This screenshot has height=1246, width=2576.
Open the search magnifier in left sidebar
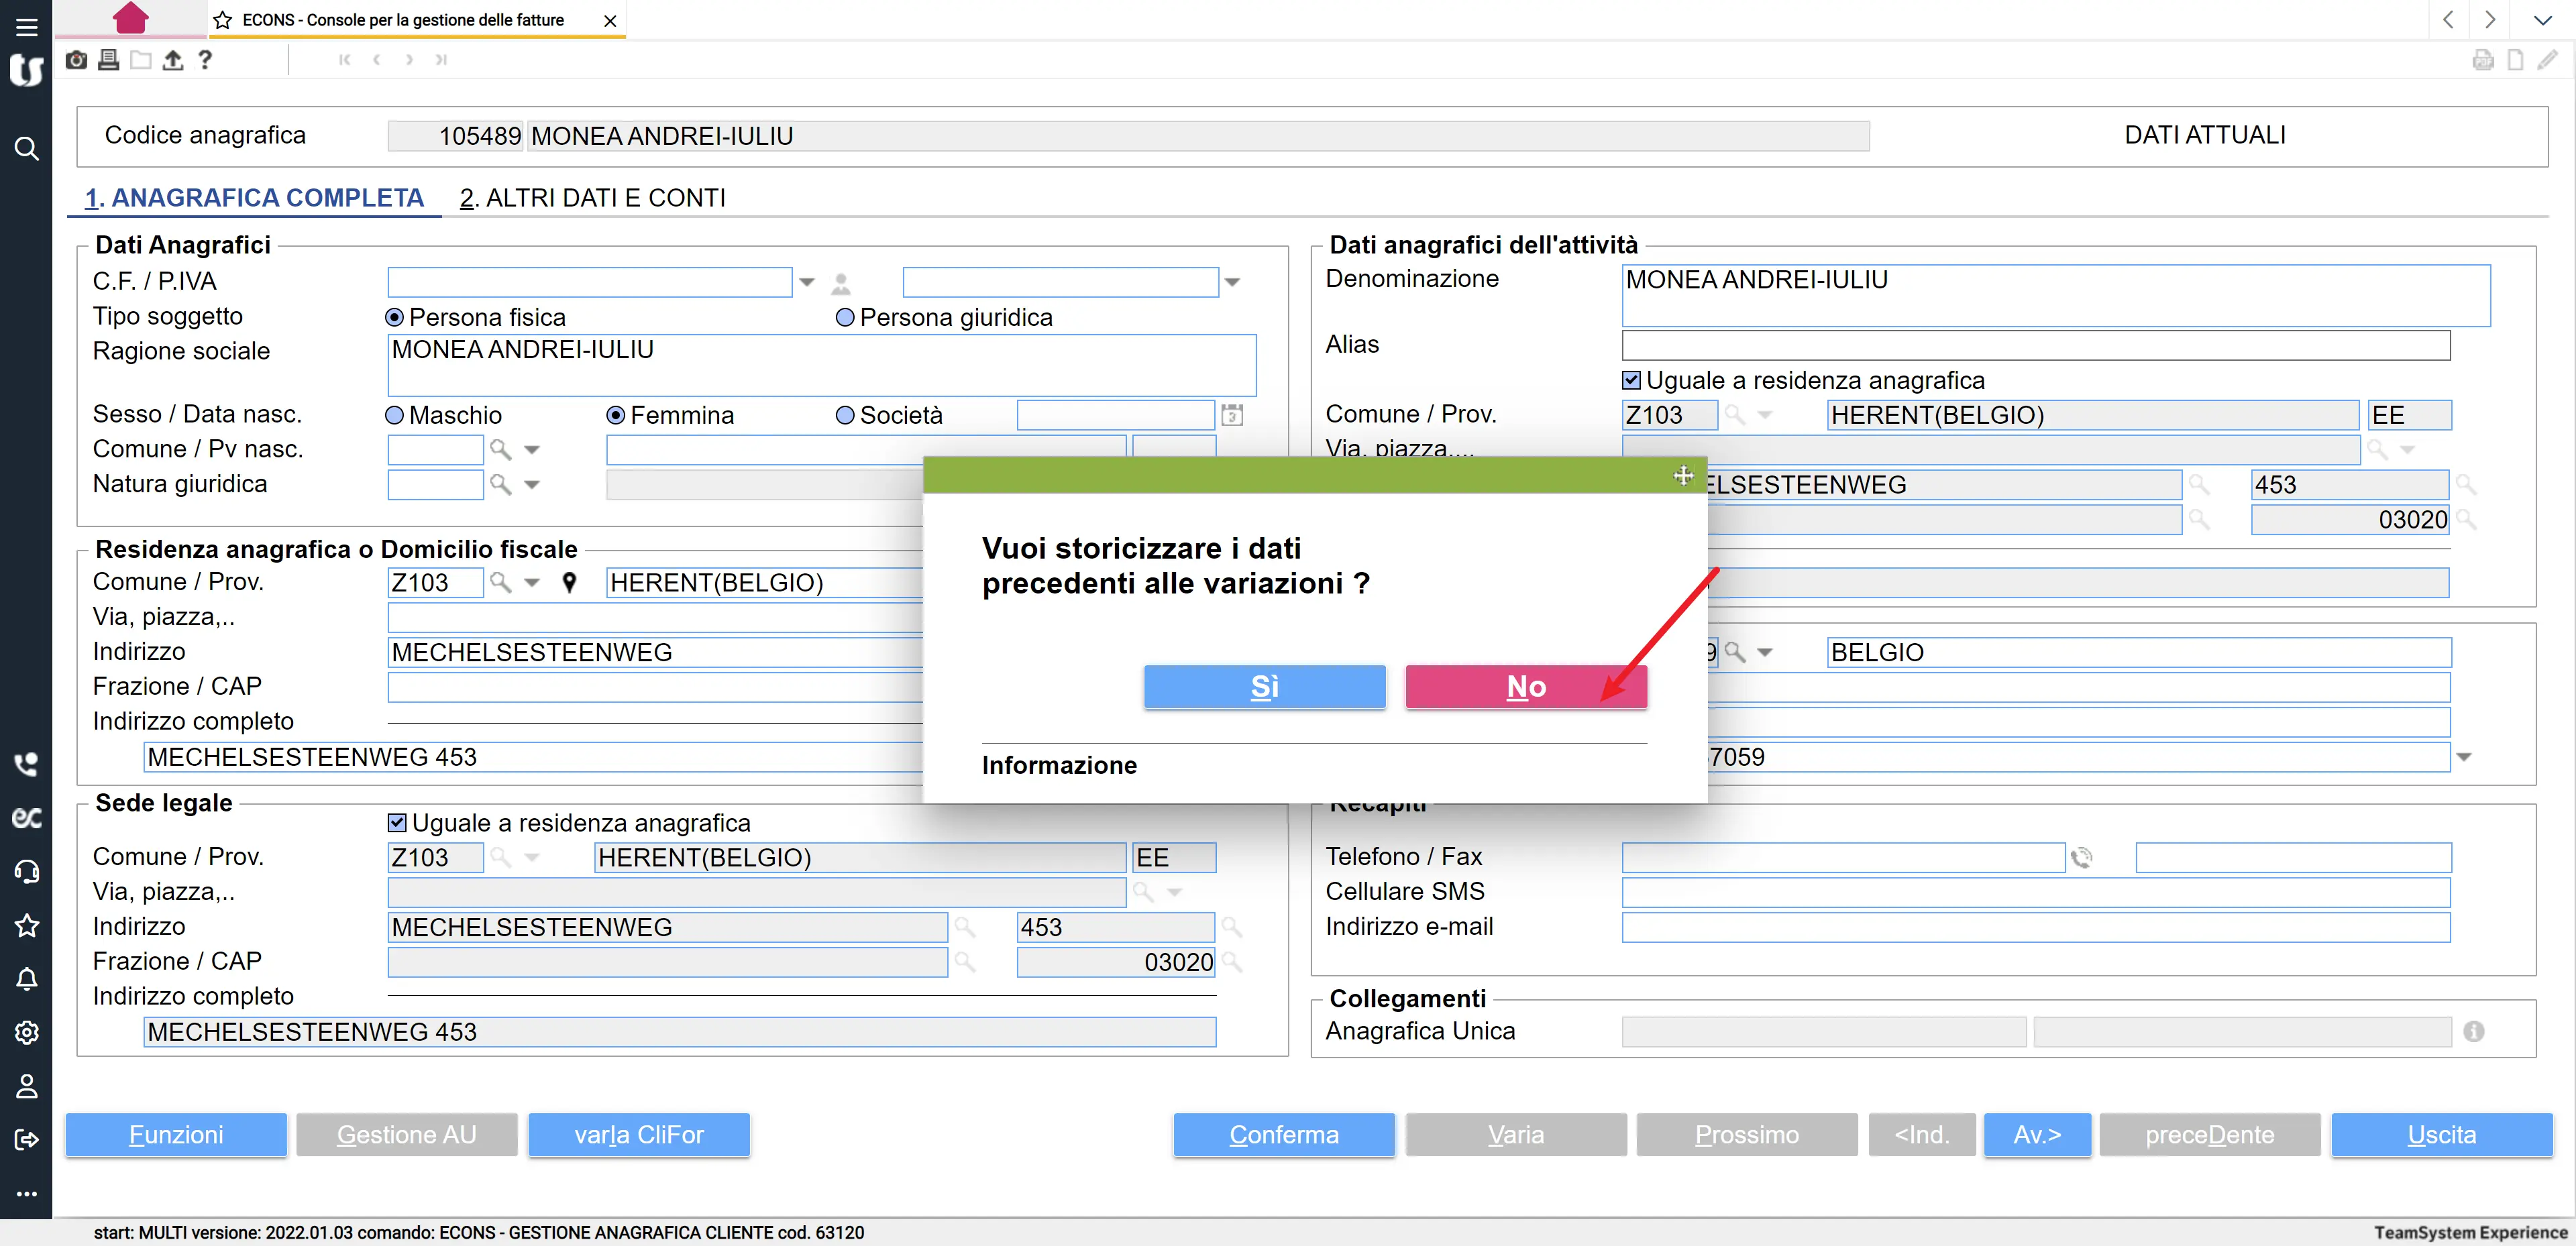coord(27,149)
